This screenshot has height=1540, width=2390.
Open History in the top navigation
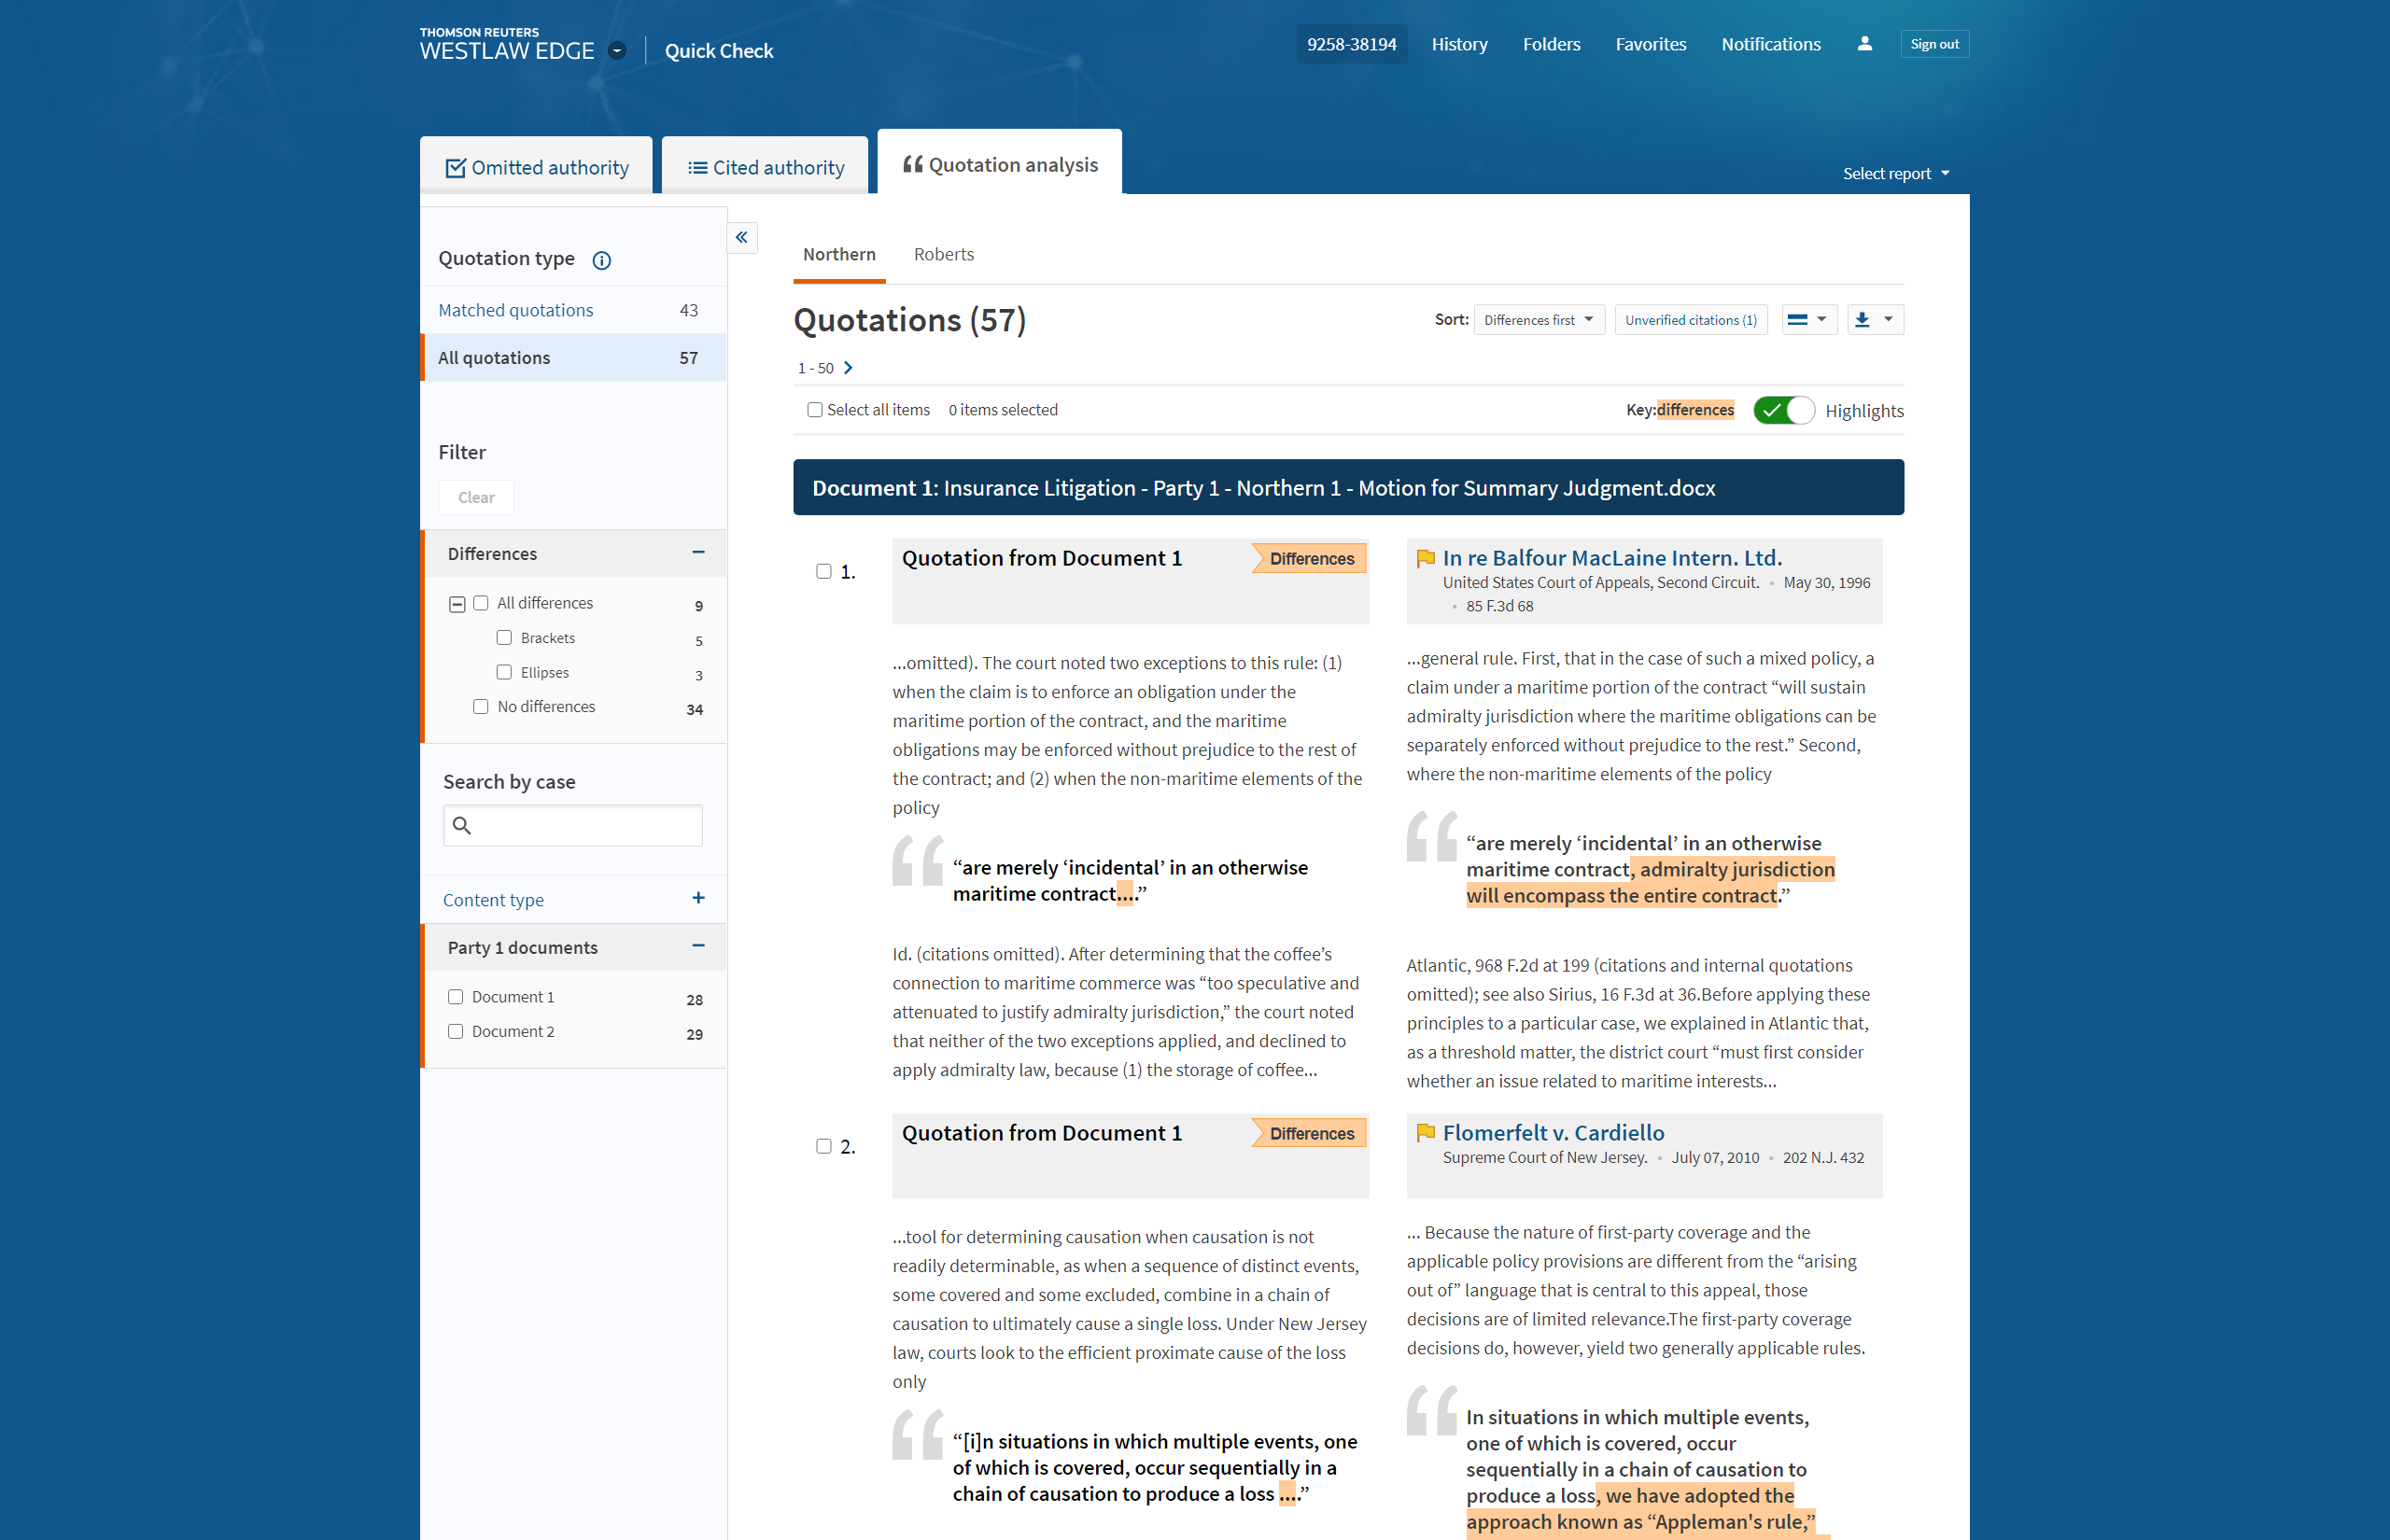(1459, 44)
